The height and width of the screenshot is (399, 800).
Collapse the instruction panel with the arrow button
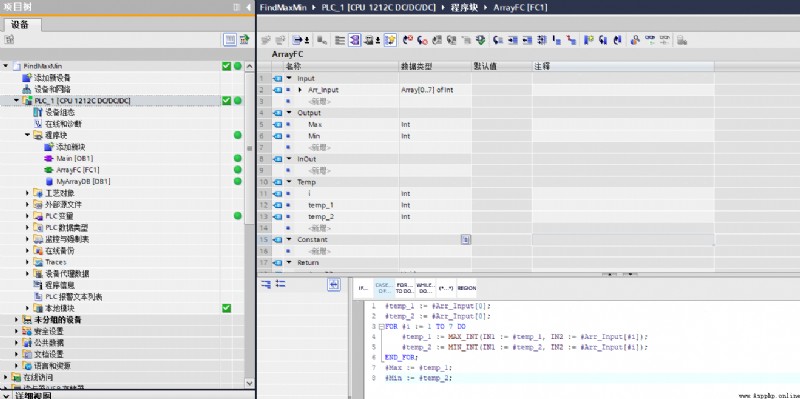click(334, 285)
